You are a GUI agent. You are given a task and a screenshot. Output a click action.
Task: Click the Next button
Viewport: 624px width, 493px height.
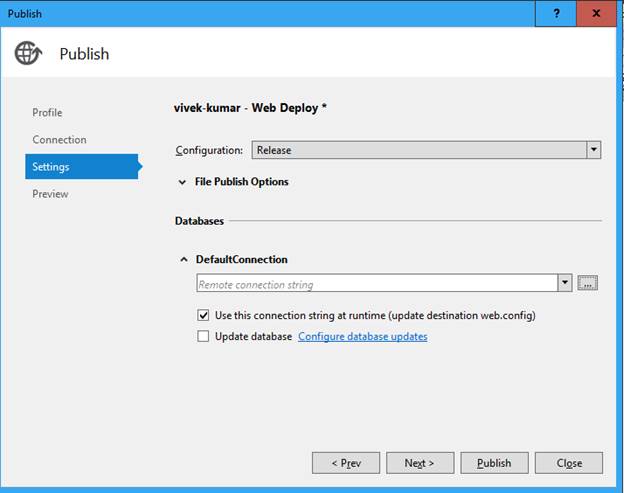(420, 463)
